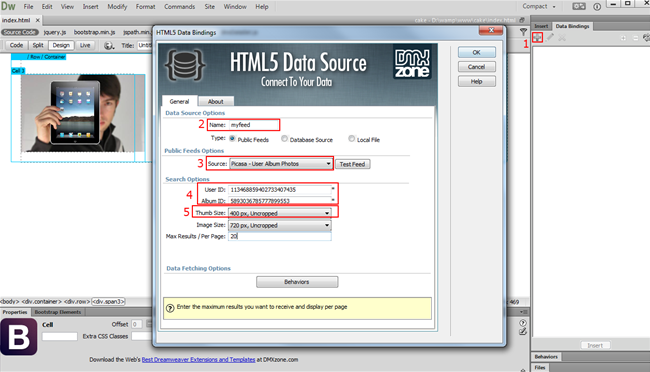This screenshot has width=650, height=372.
Task: Open the Modify menu
Action: (117, 7)
